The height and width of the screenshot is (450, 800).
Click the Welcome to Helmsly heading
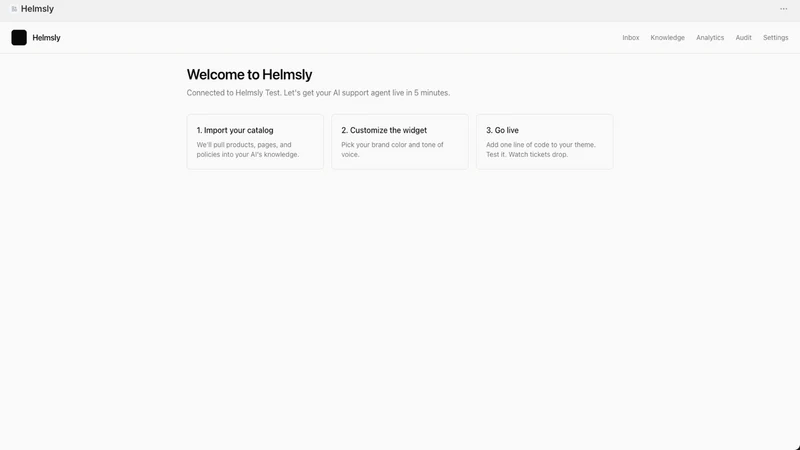[249, 74]
